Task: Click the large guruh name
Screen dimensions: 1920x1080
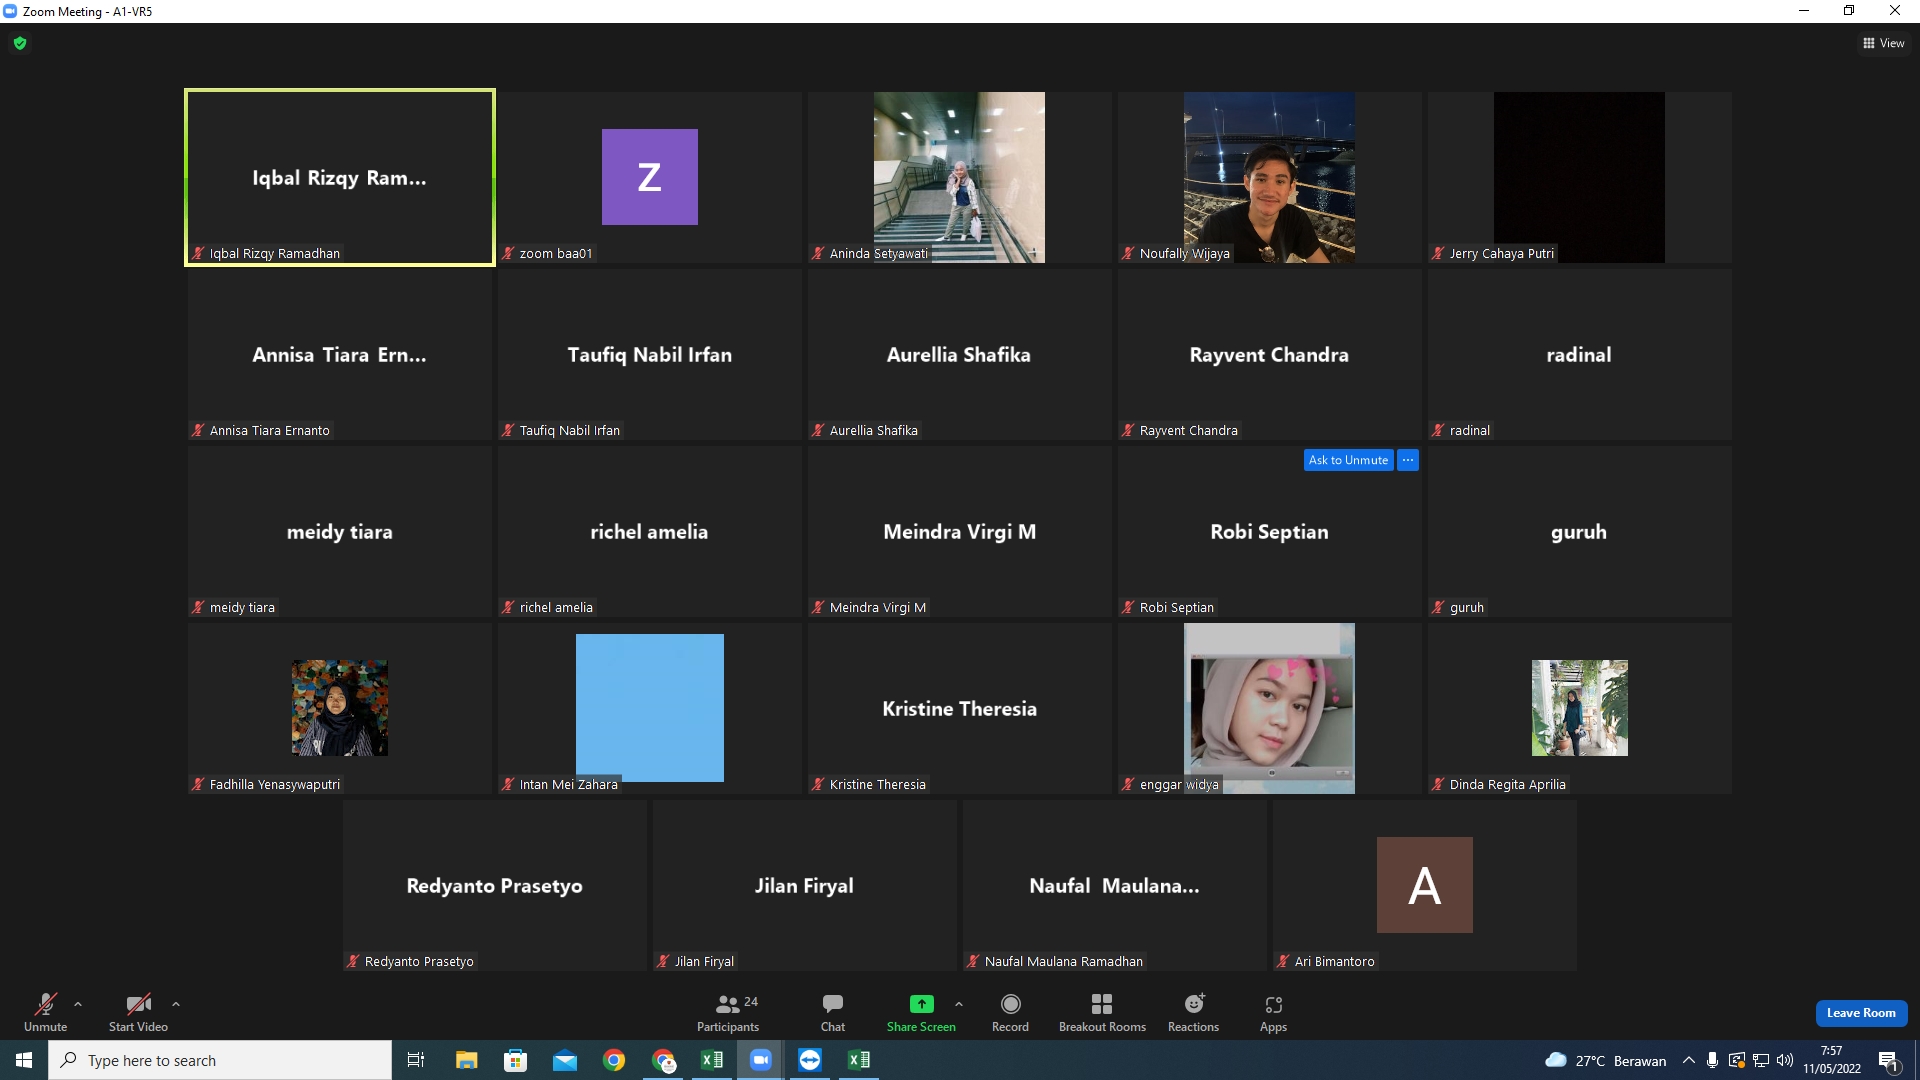Action: pyautogui.click(x=1579, y=532)
